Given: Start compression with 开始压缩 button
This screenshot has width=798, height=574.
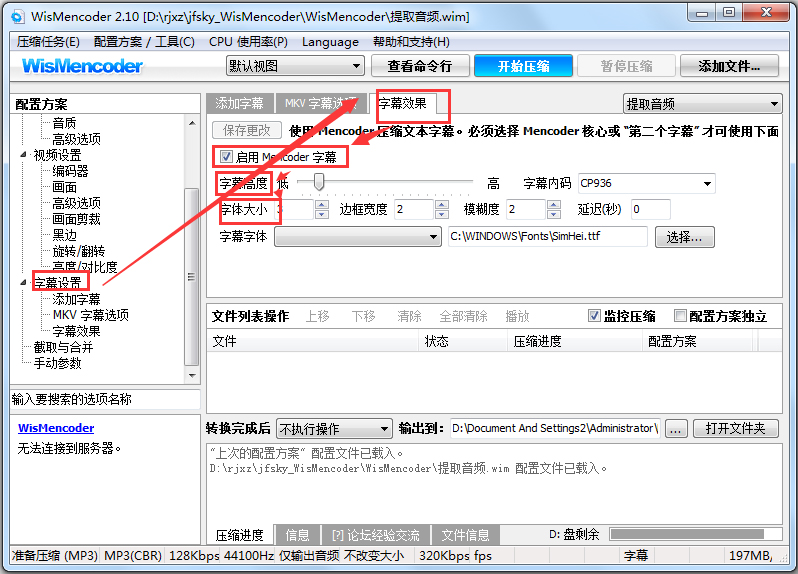Looking at the screenshot, I should click(523, 66).
